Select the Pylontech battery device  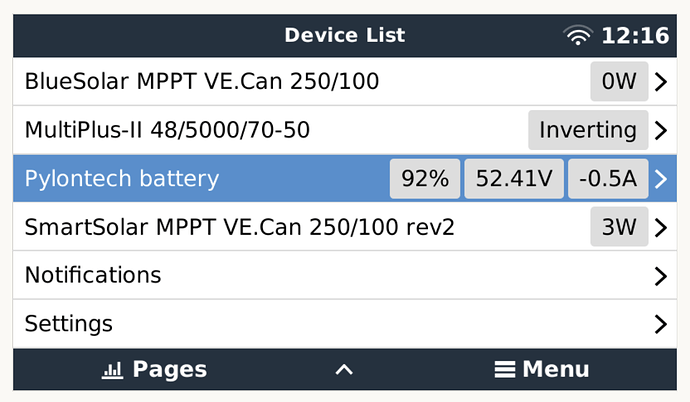pos(122,179)
